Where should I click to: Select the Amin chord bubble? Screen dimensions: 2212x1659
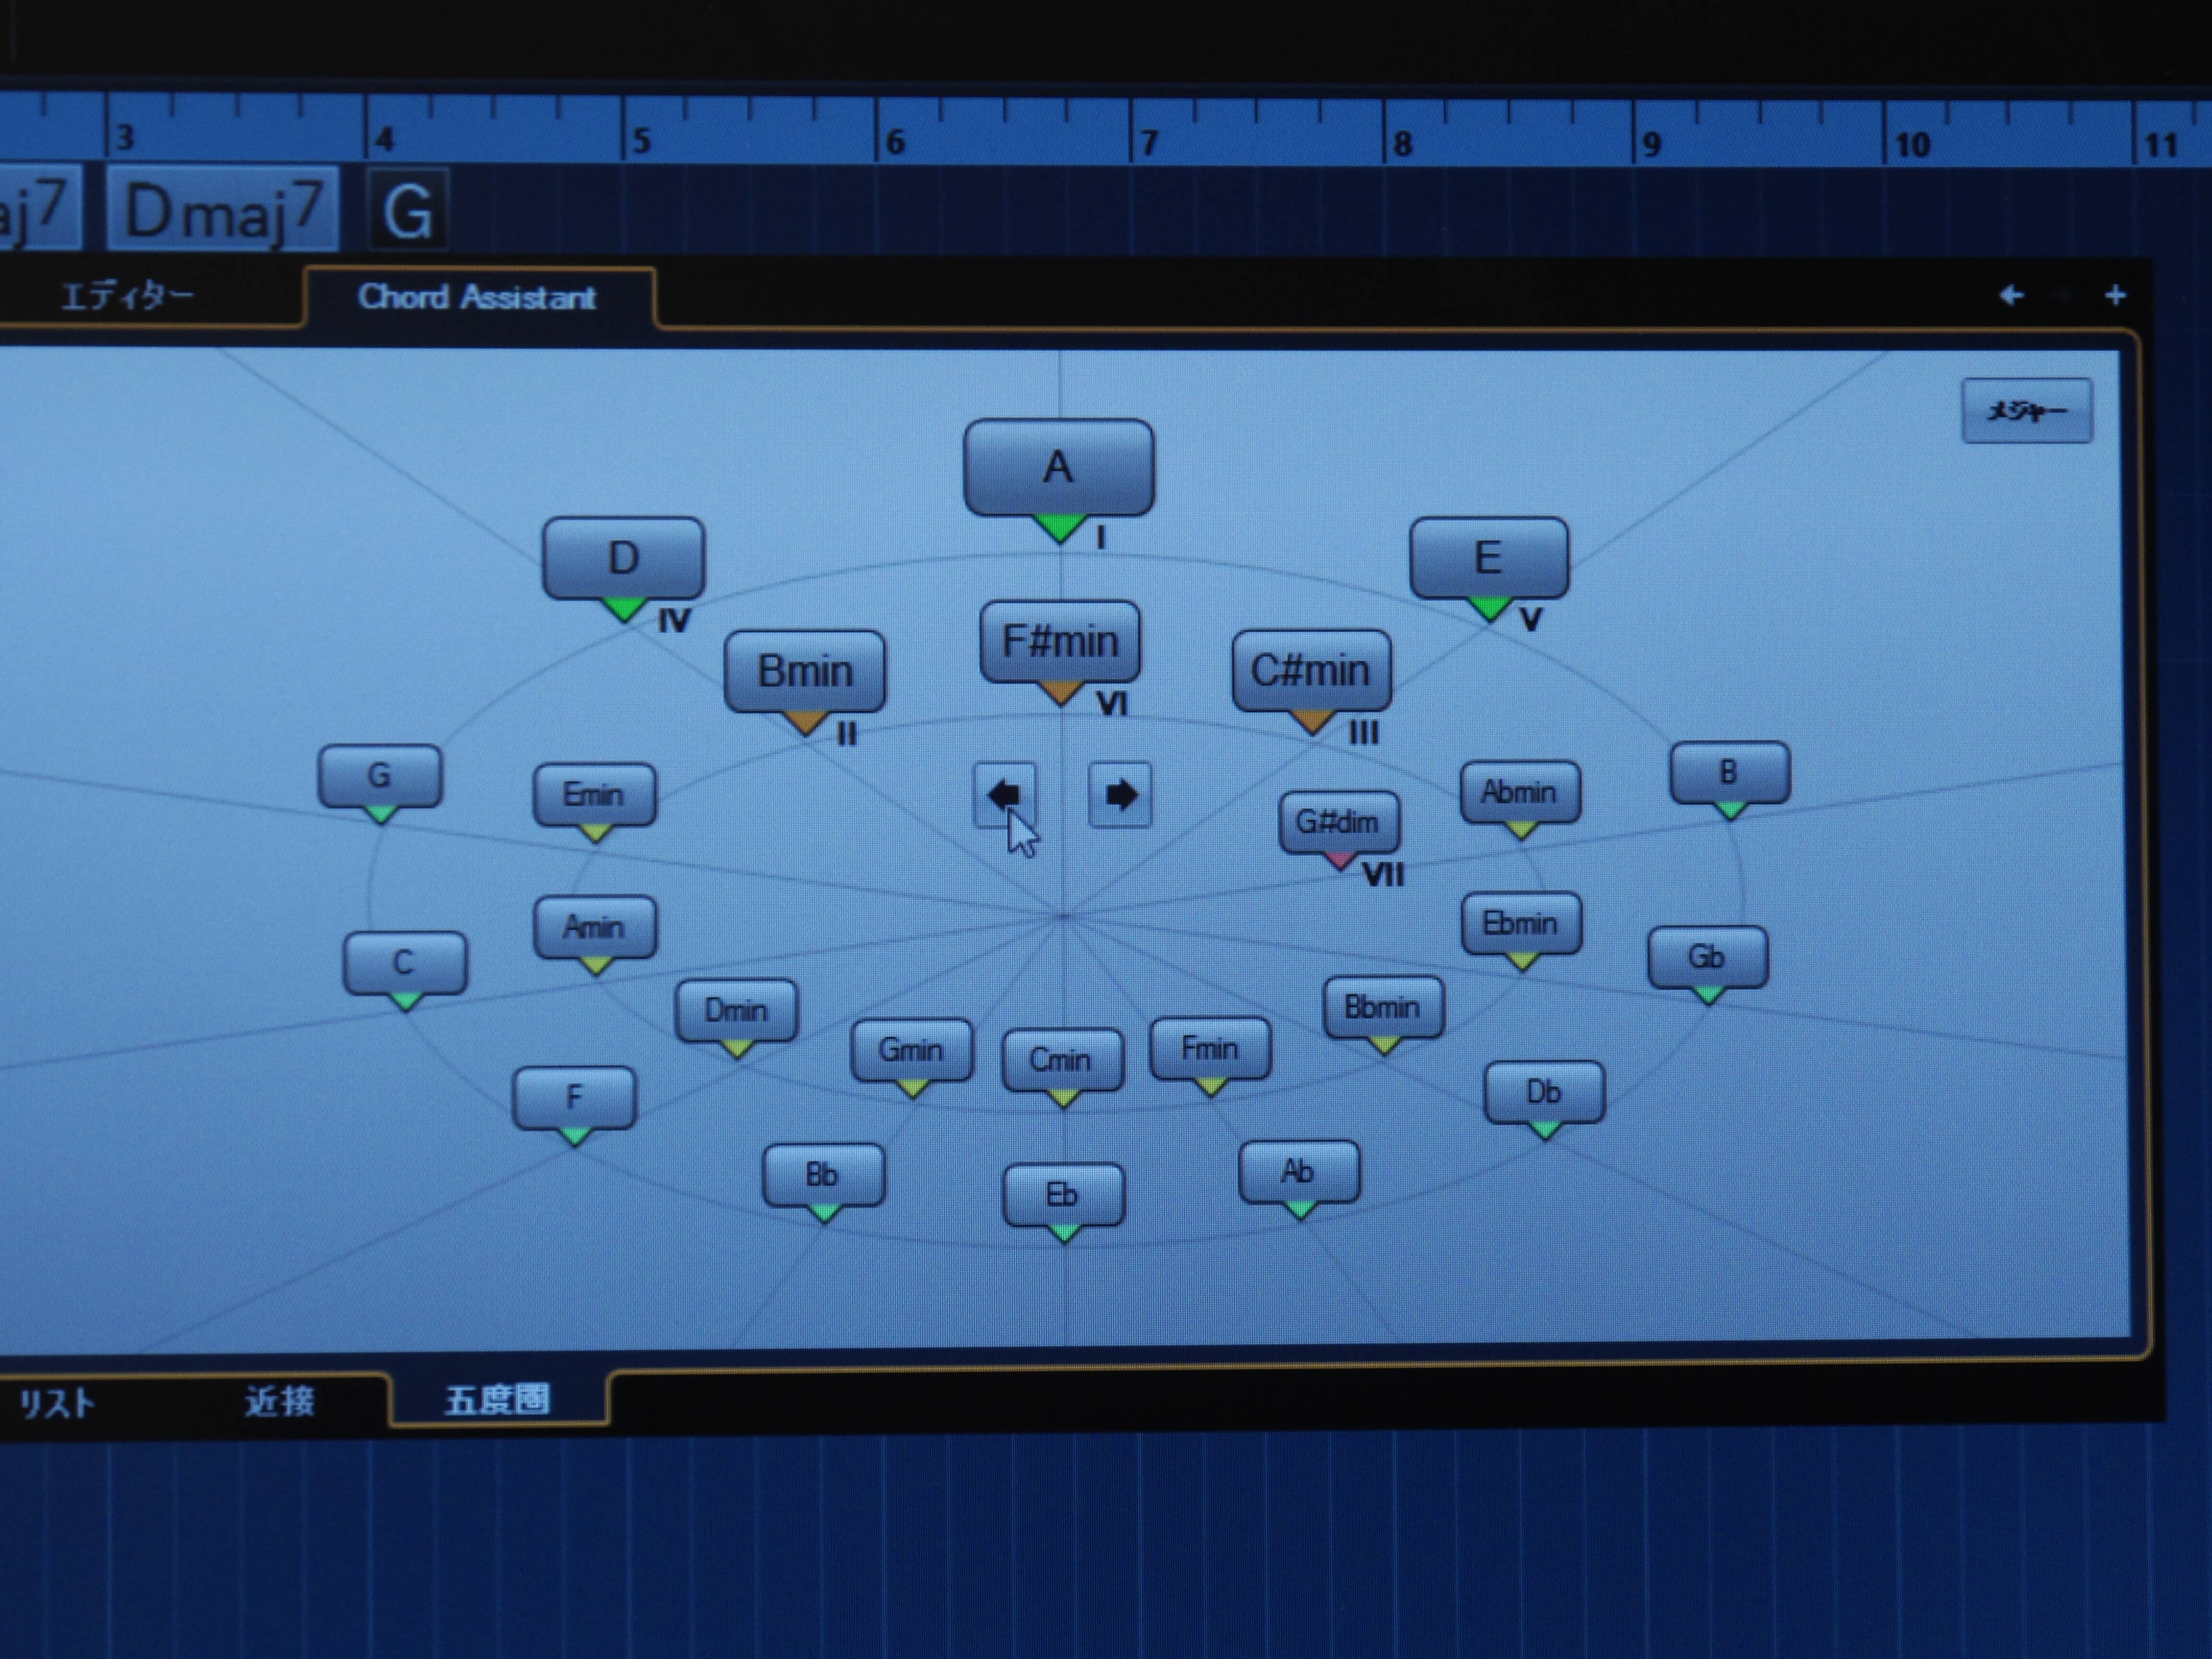[595, 927]
